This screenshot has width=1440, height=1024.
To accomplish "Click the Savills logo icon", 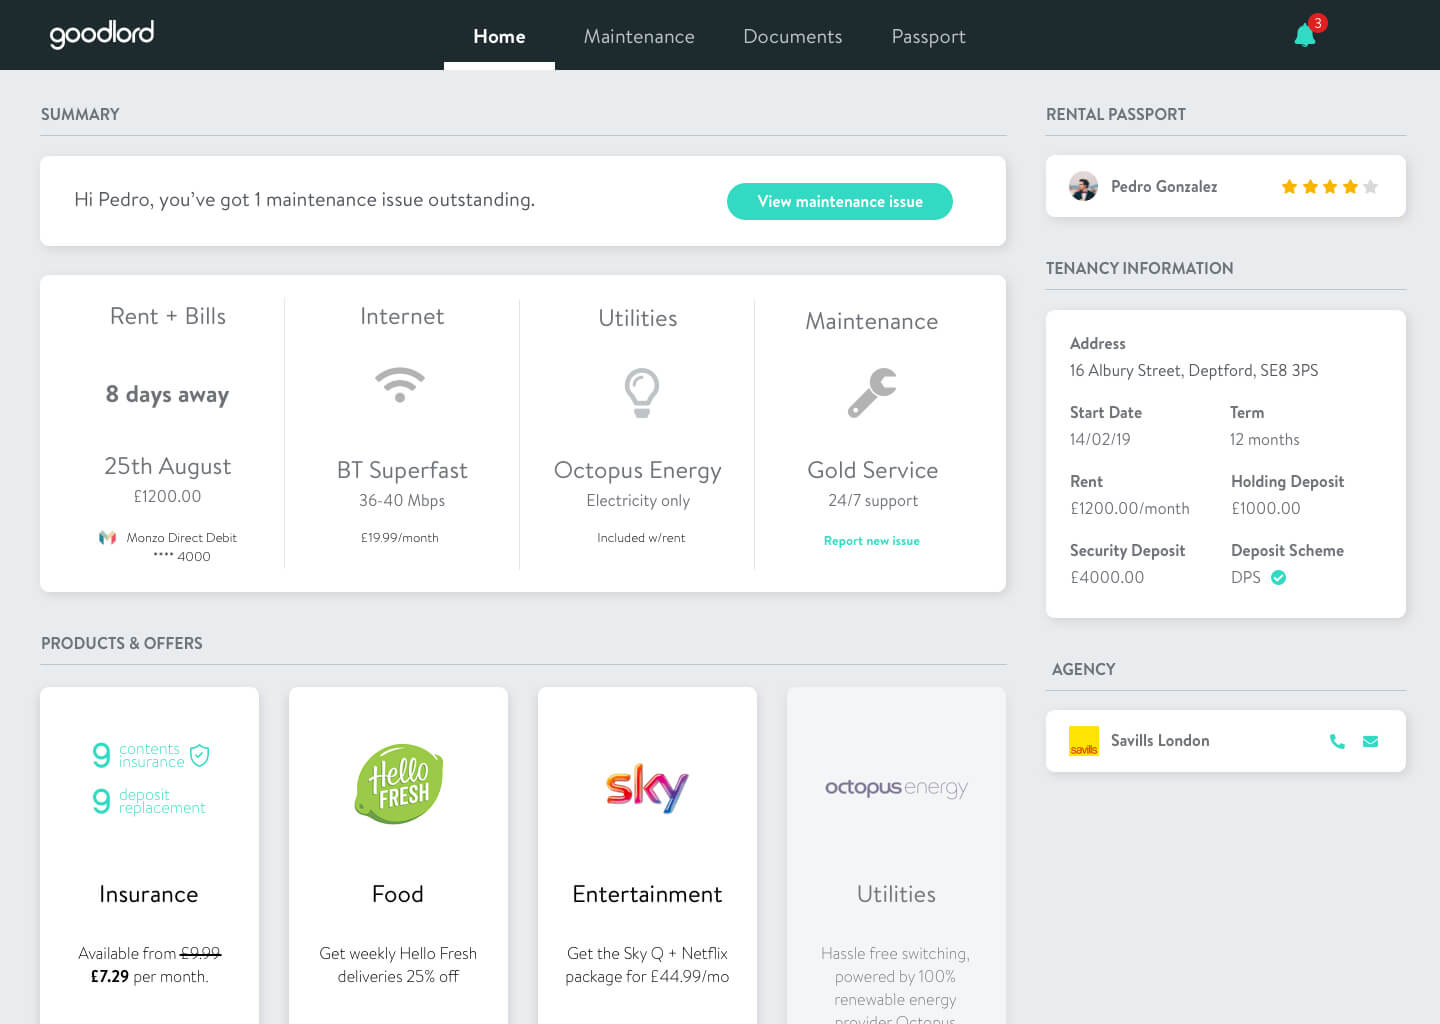I will (x=1084, y=741).
